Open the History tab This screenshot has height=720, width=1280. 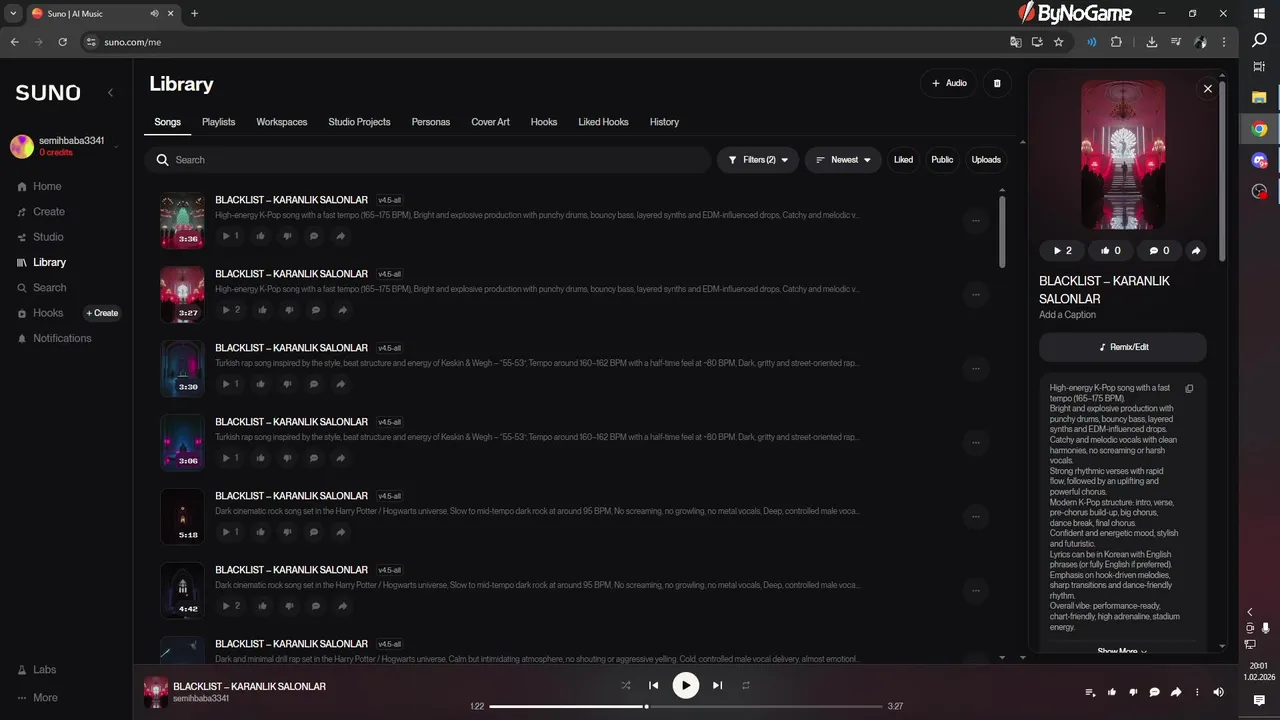click(x=664, y=122)
